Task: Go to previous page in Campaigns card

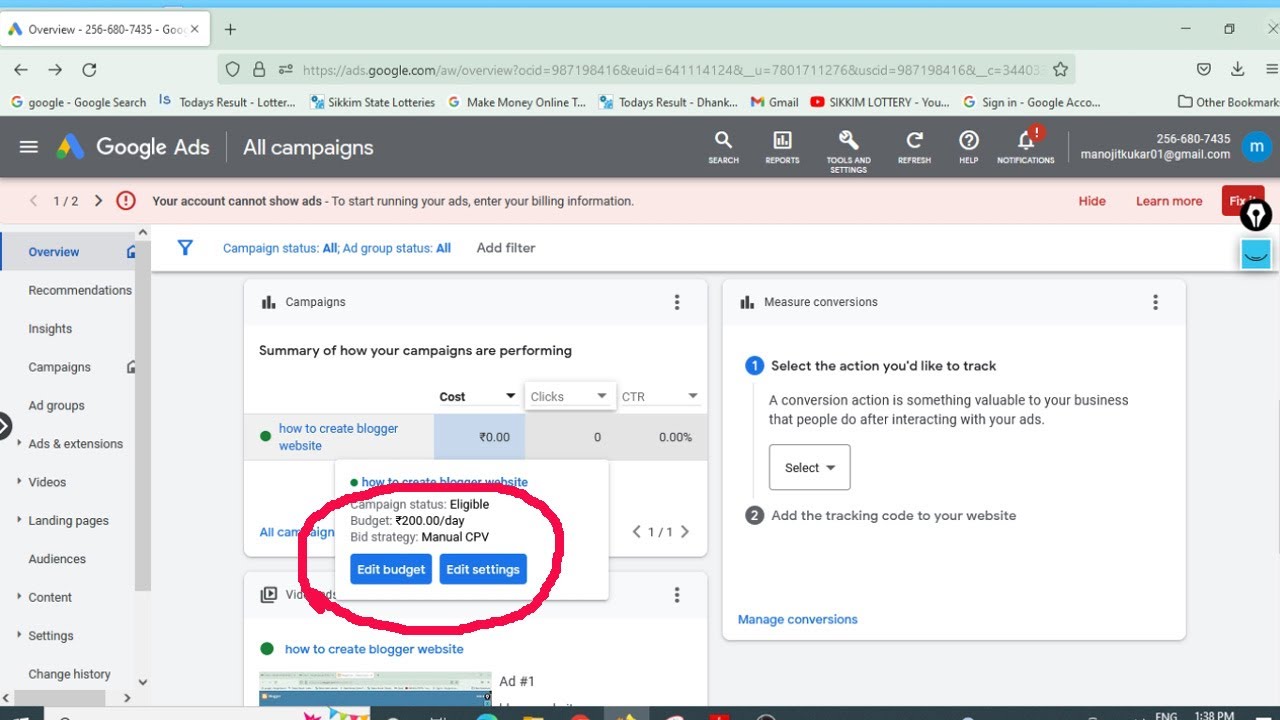Action: (x=637, y=532)
